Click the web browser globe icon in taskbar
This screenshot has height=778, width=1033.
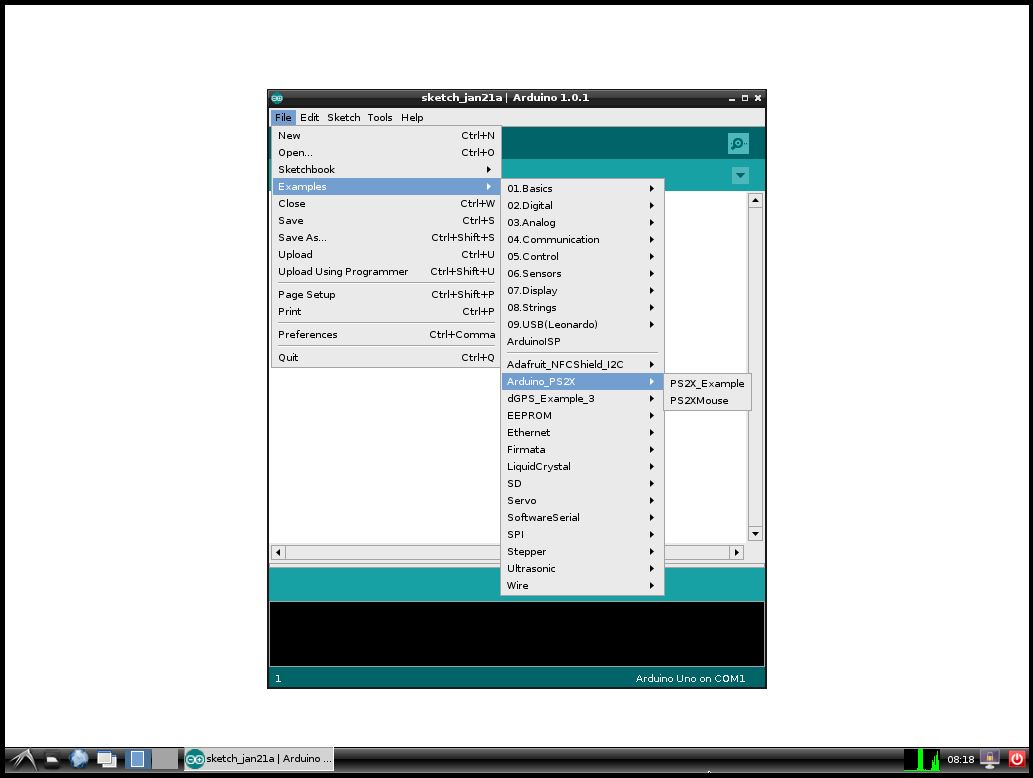[x=79, y=759]
